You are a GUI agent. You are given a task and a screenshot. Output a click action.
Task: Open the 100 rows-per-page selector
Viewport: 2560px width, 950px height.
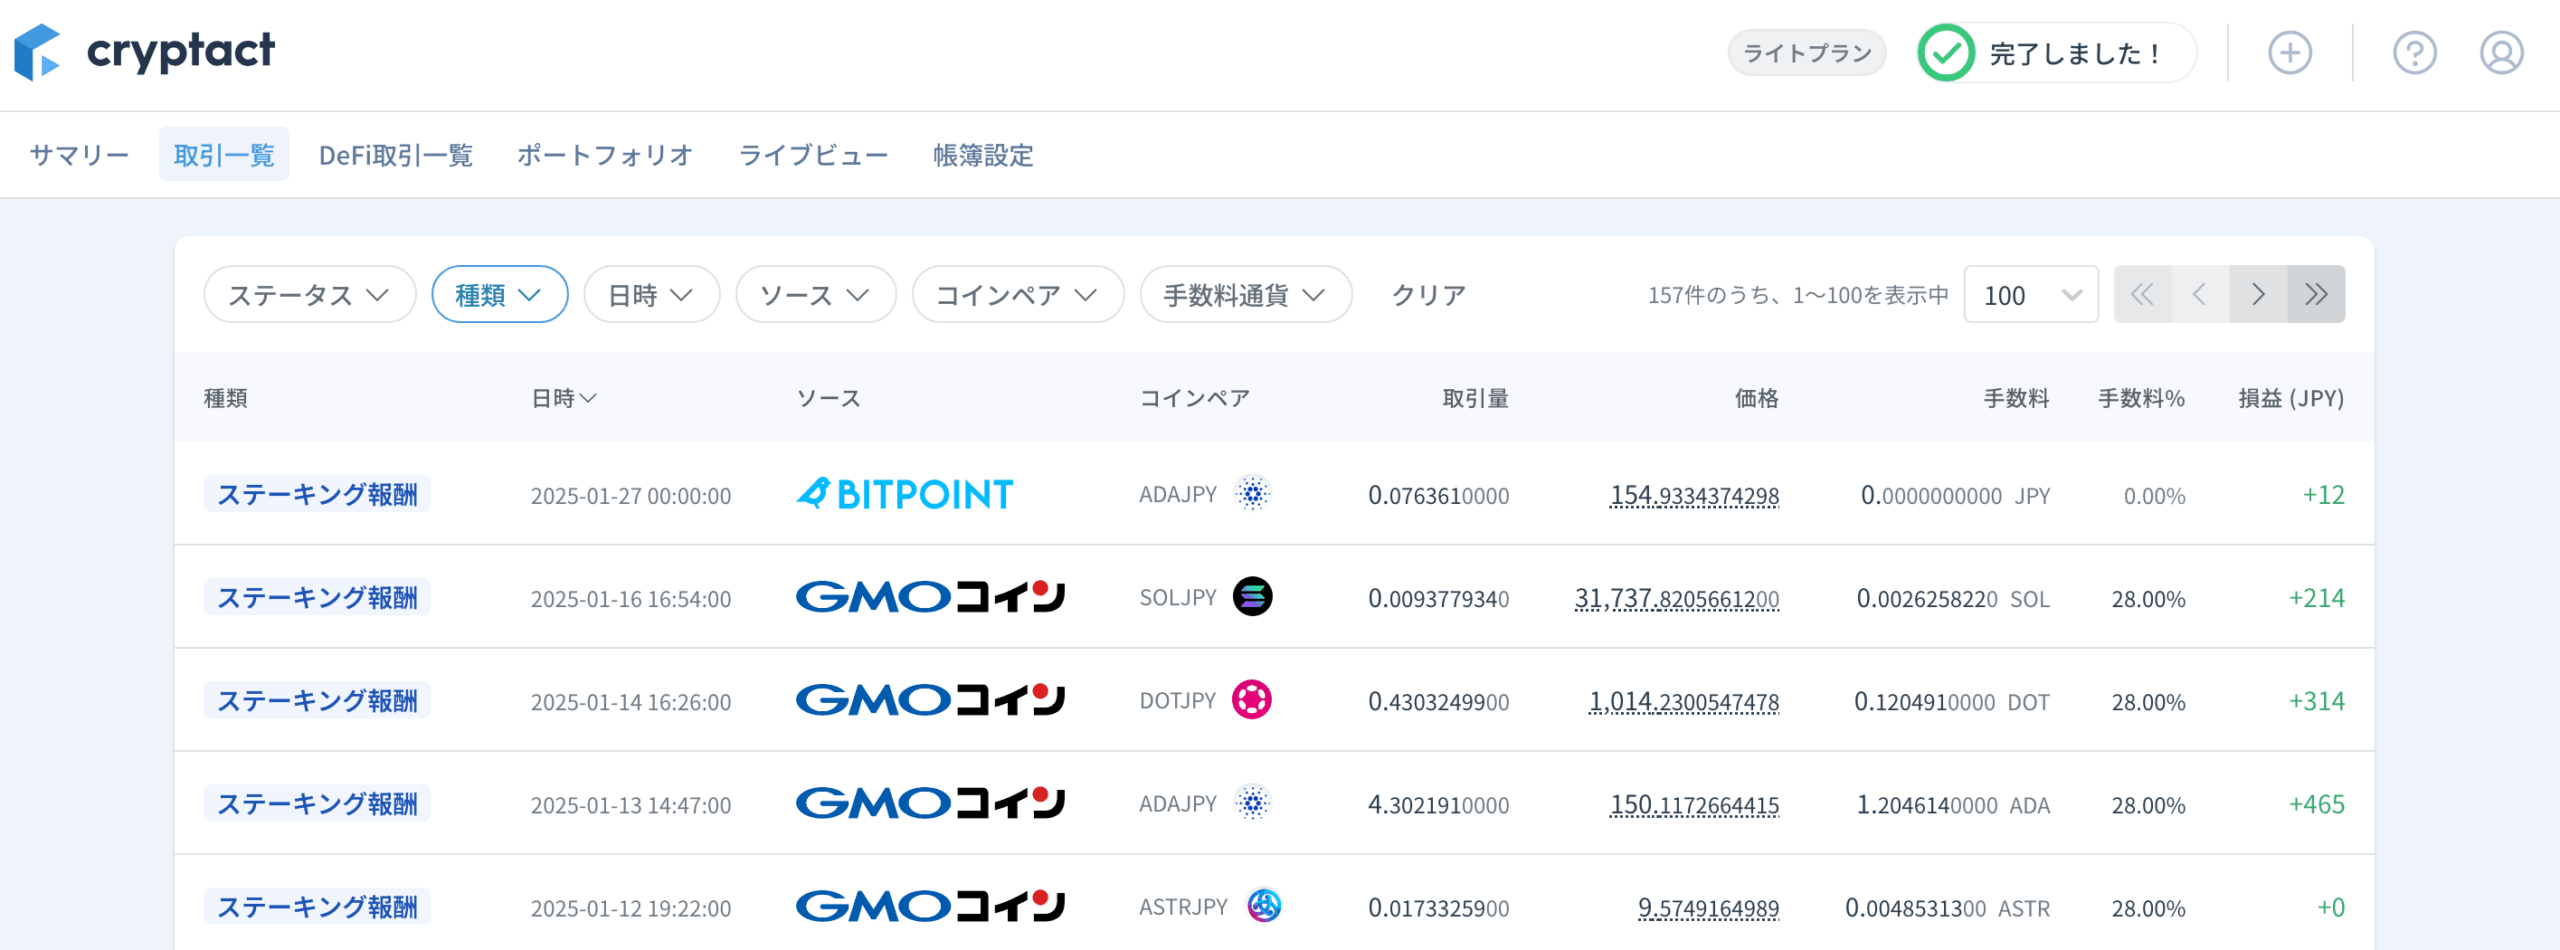(x=2031, y=294)
